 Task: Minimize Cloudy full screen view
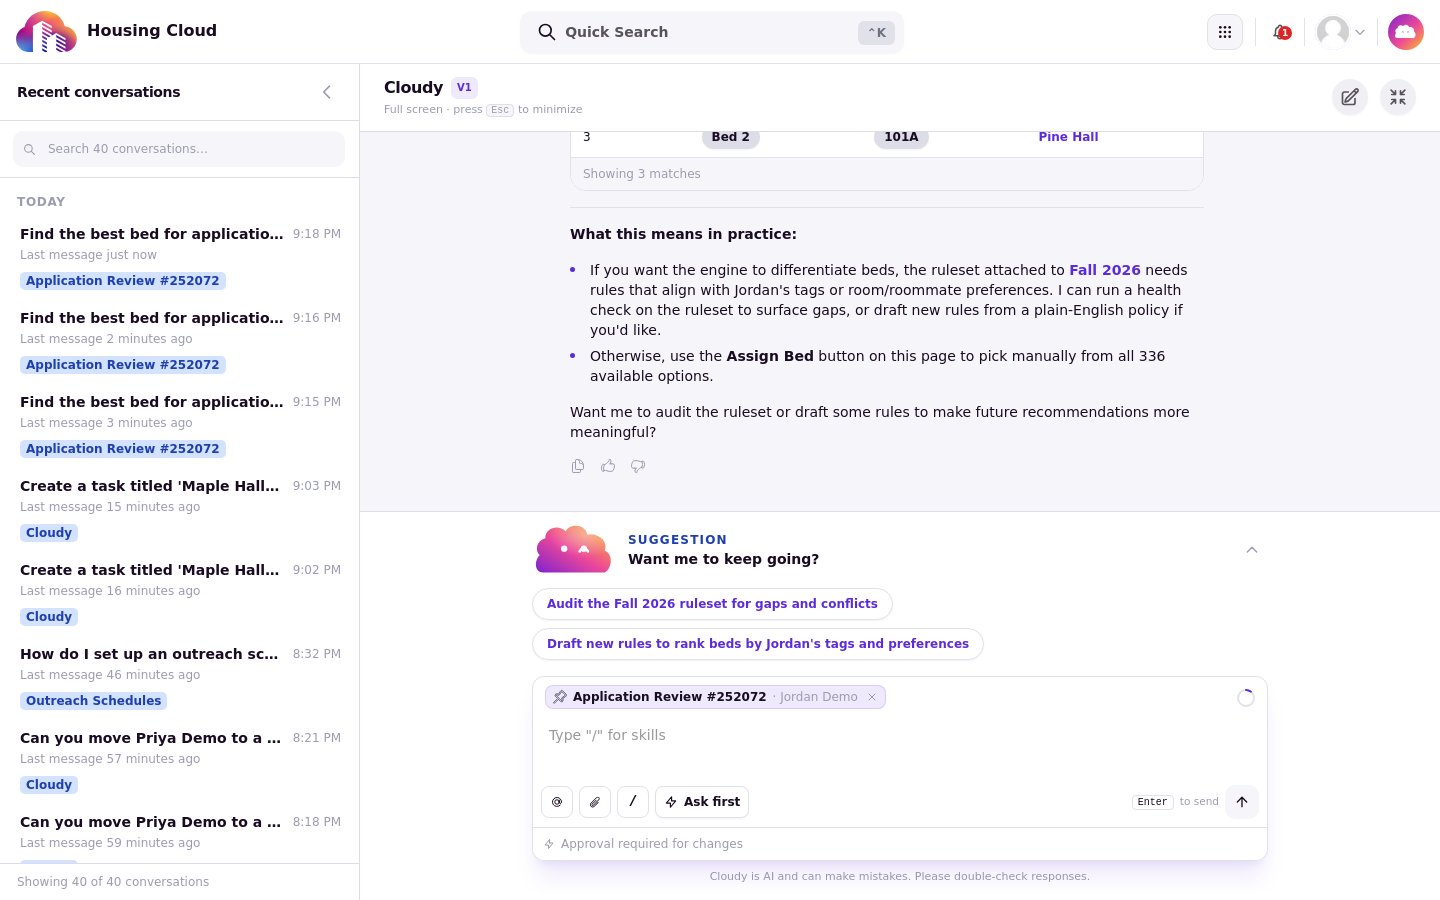click(x=1398, y=97)
